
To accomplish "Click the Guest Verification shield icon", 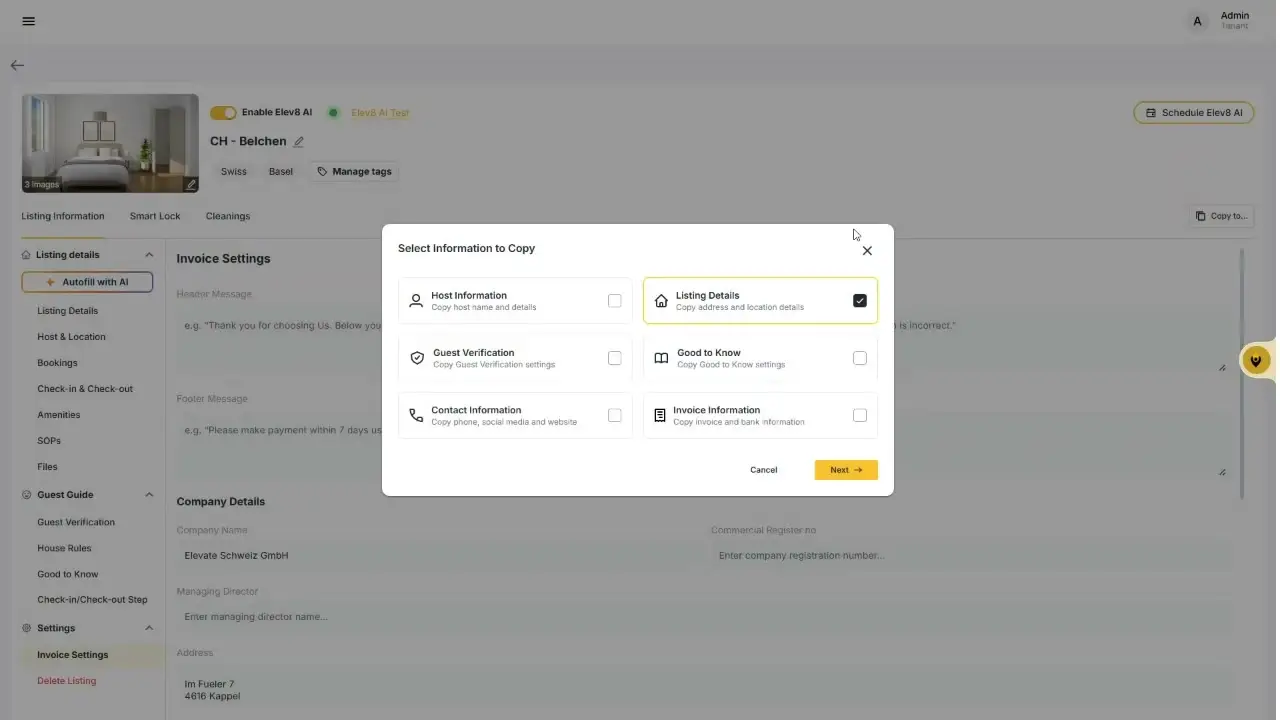I will pyautogui.click(x=417, y=358).
